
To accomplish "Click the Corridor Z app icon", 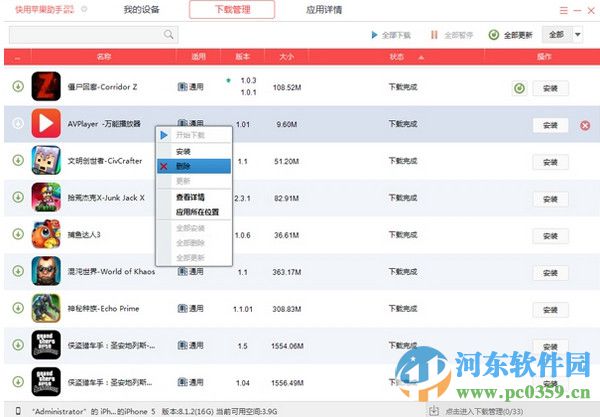I will [x=46, y=86].
